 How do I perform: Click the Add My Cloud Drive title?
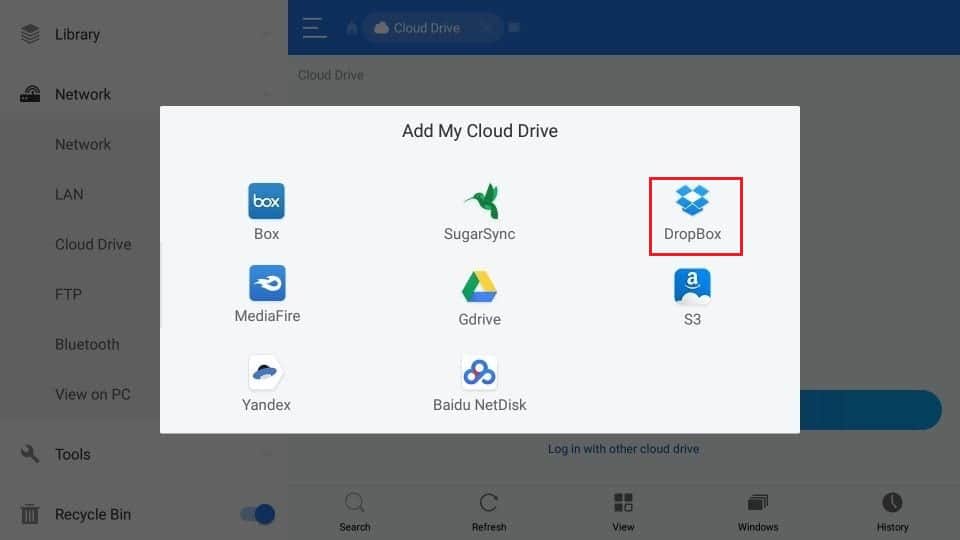click(x=479, y=131)
